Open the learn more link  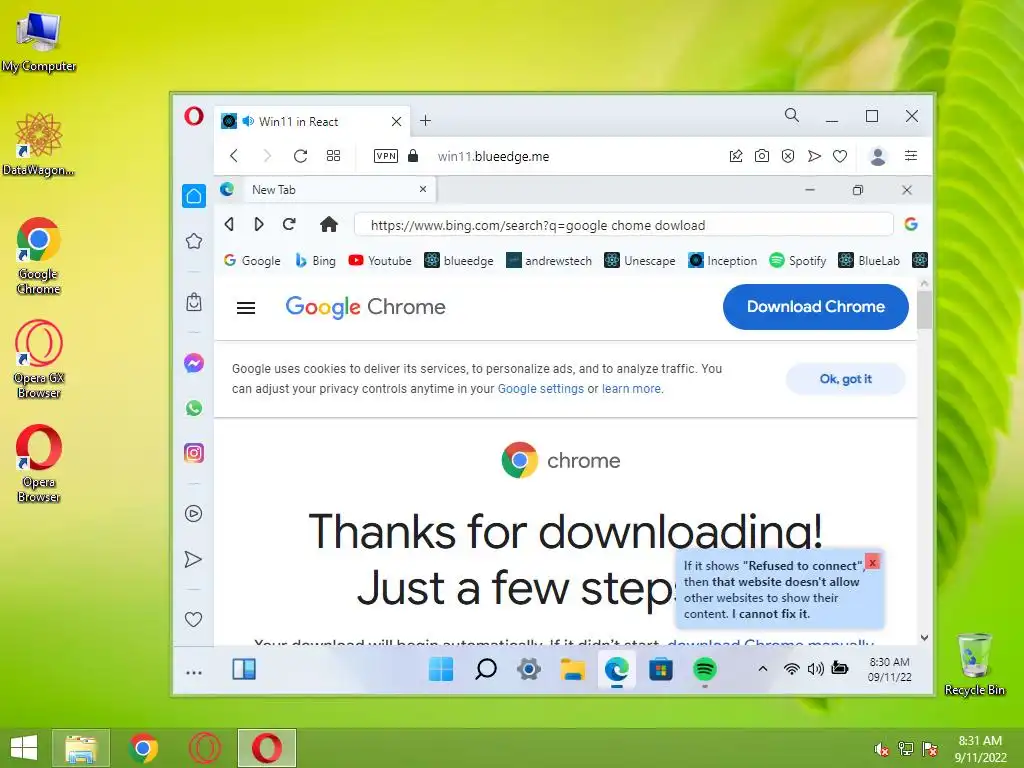(631, 389)
